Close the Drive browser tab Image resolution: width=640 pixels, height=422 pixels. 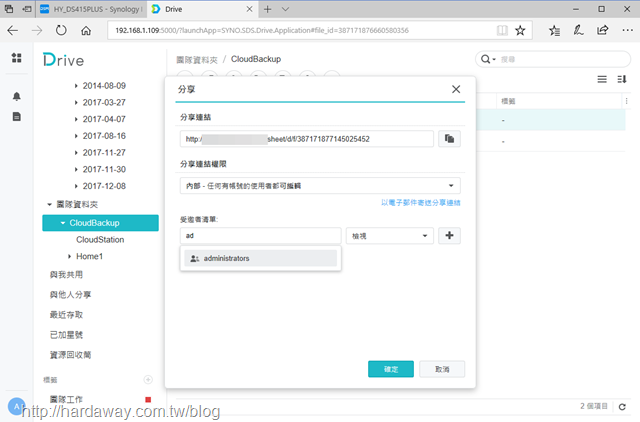[x=249, y=9]
